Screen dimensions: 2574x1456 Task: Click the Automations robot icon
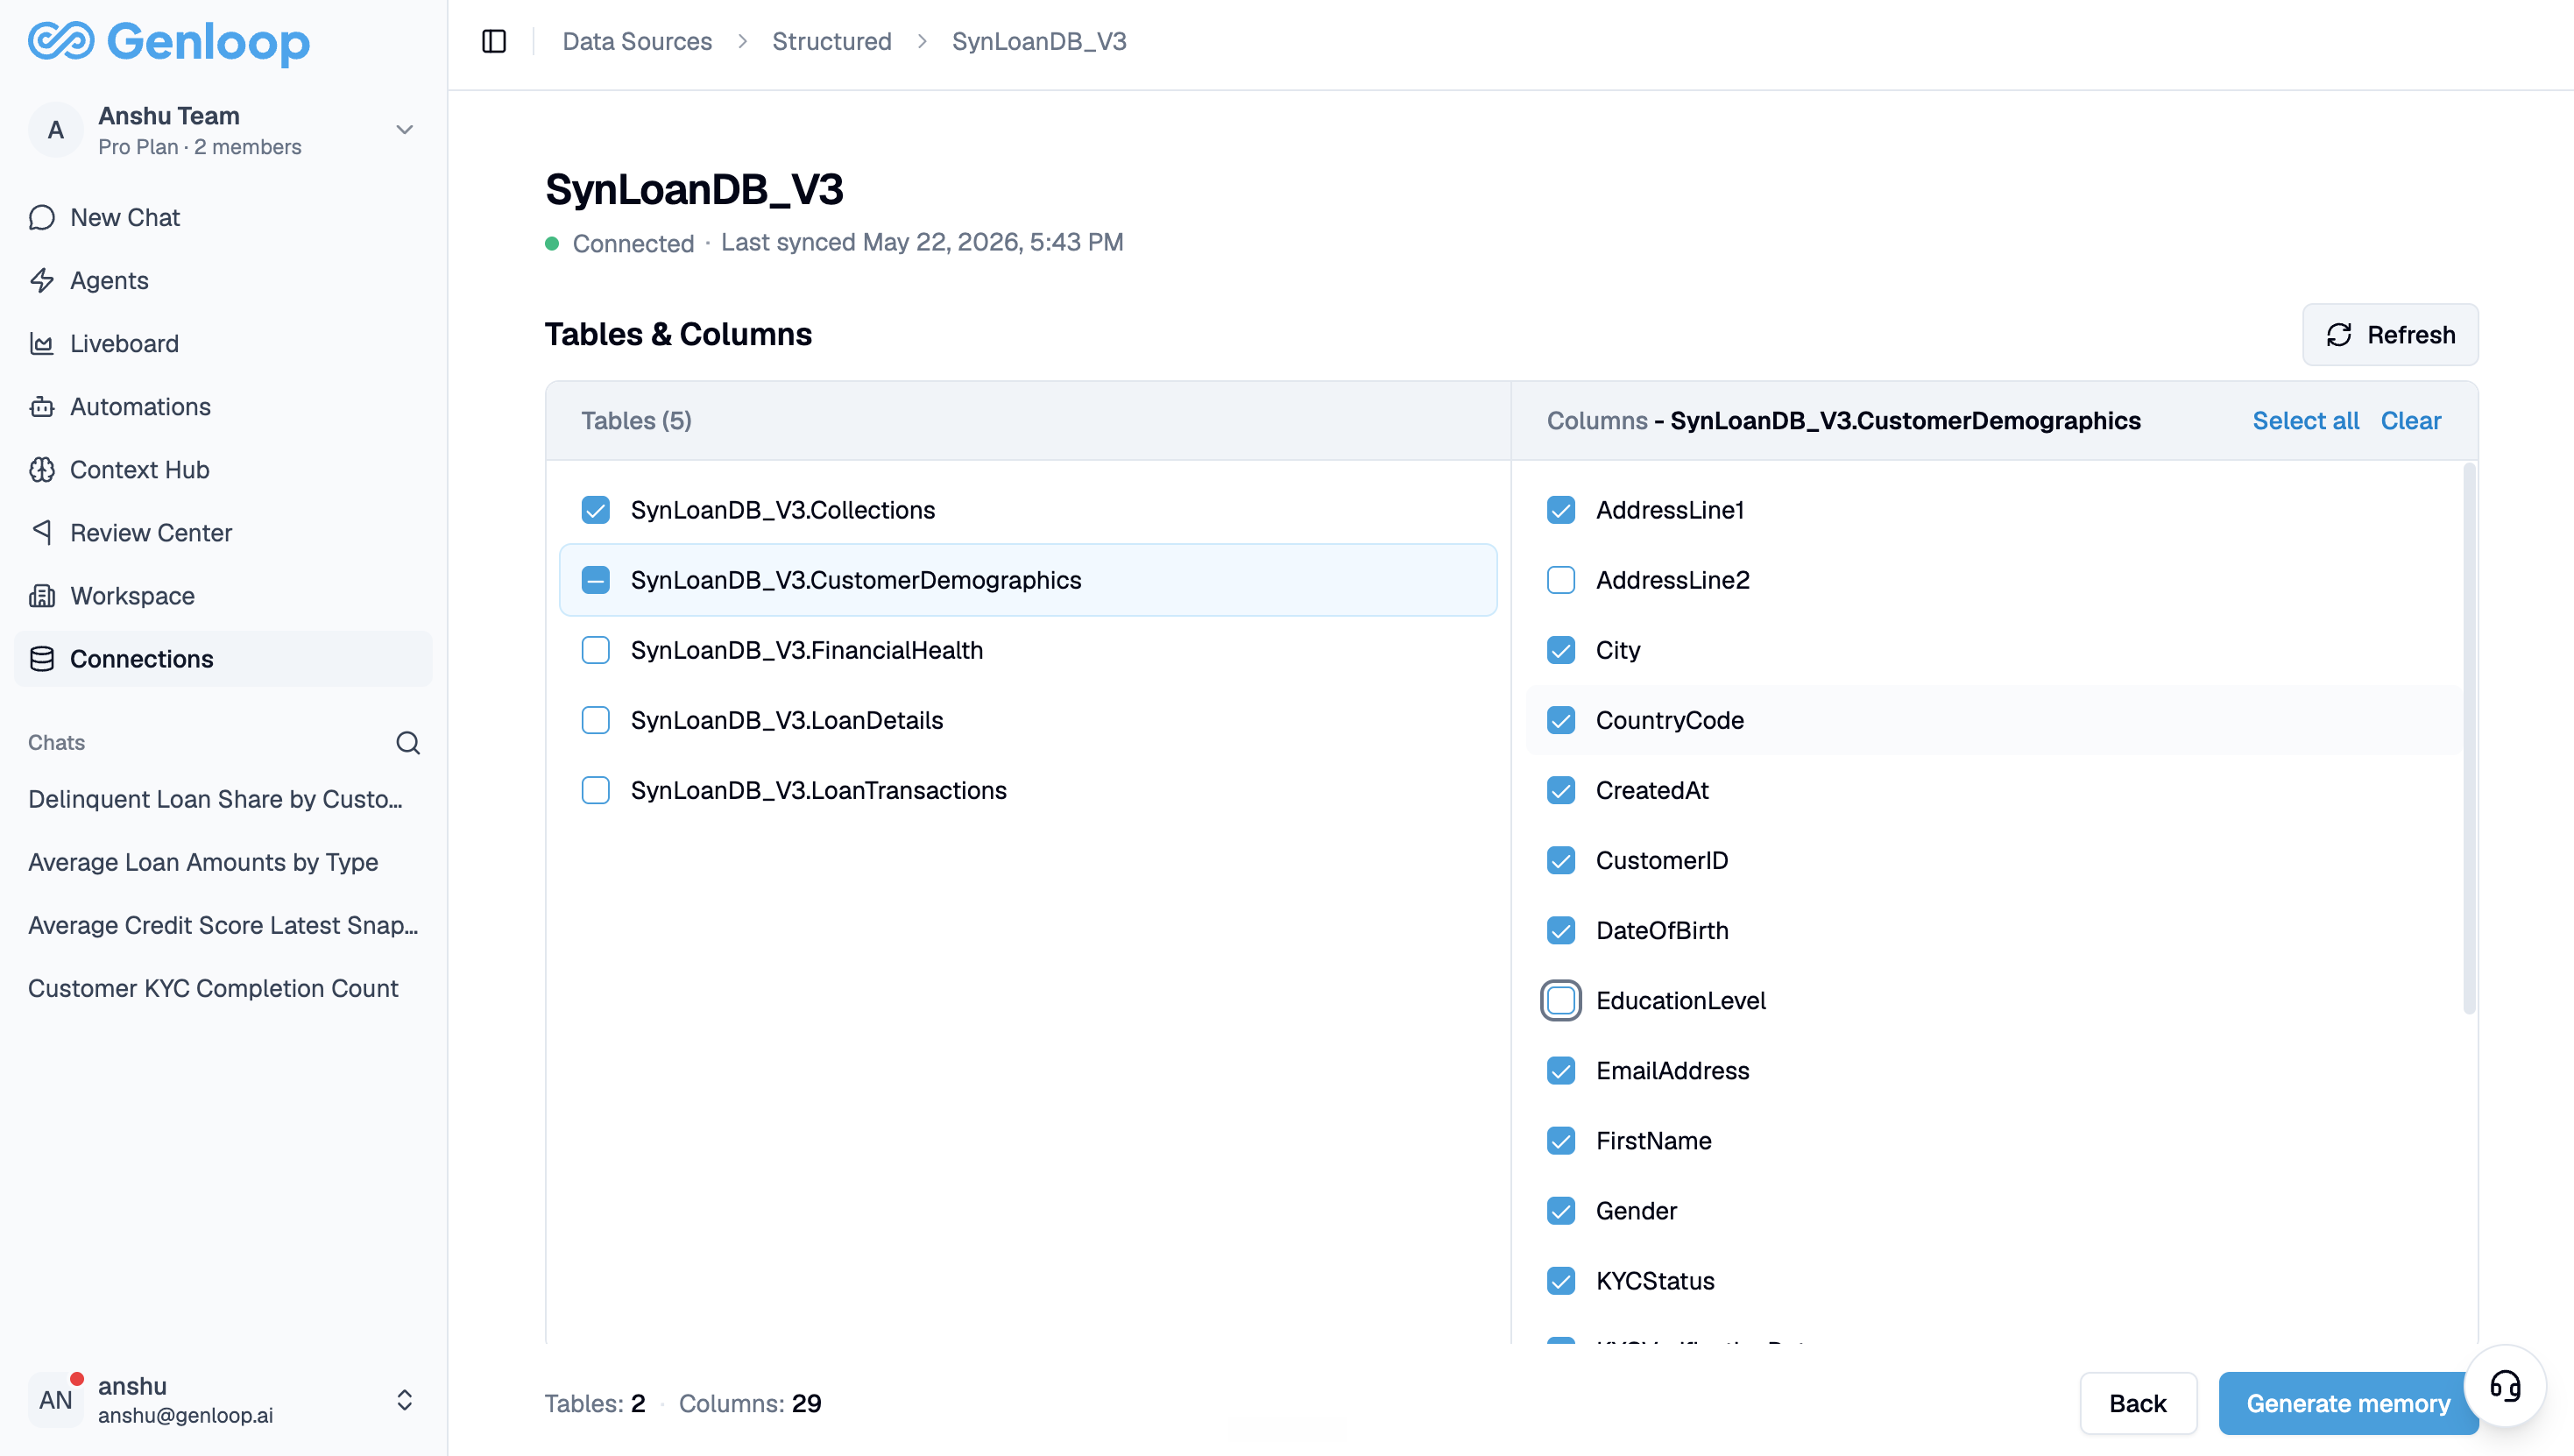click(42, 406)
